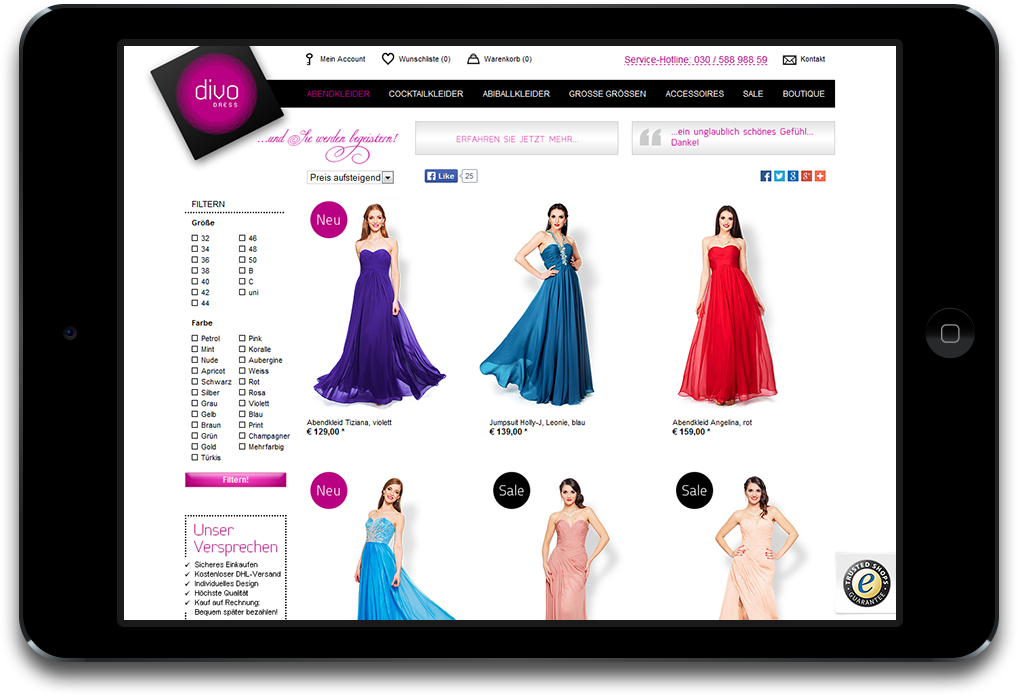This screenshot has height=696, width=1018.
Task: Click the Erfahren Sie jetzt mehr banner
Action: pos(516,139)
